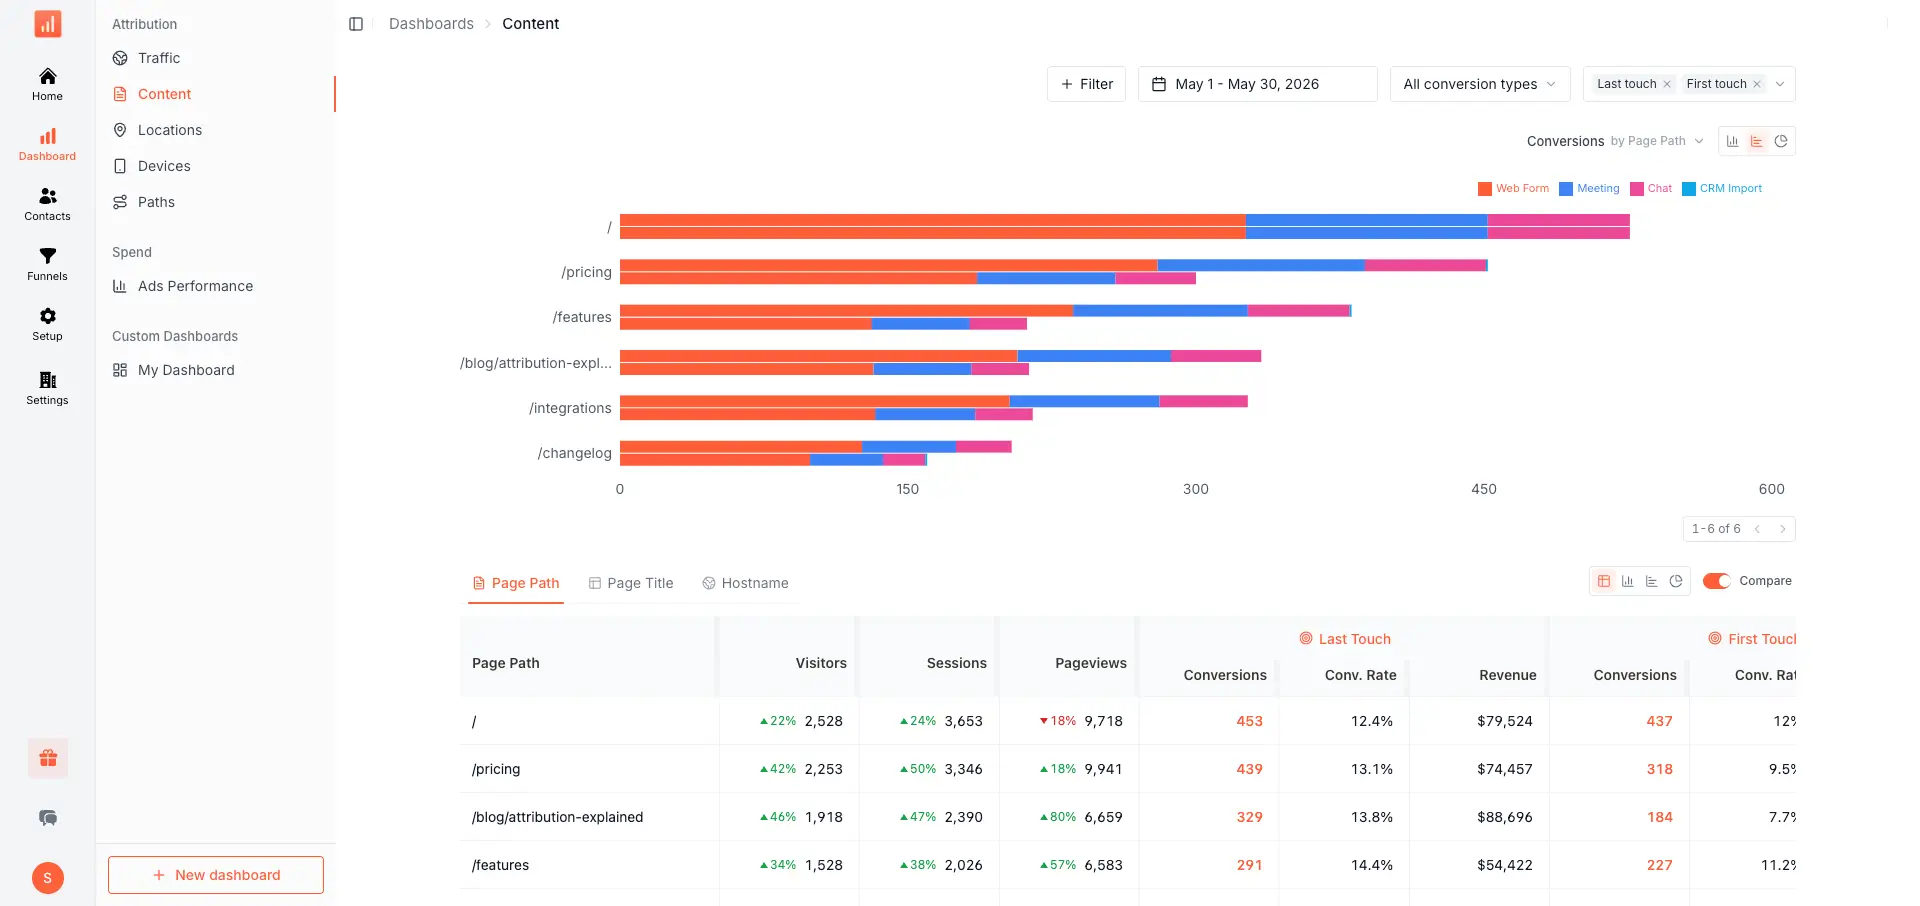The image size is (1920, 906).
Task: Click the /pricing row in the table
Action: pyautogui.click(x=1128, y=769)
